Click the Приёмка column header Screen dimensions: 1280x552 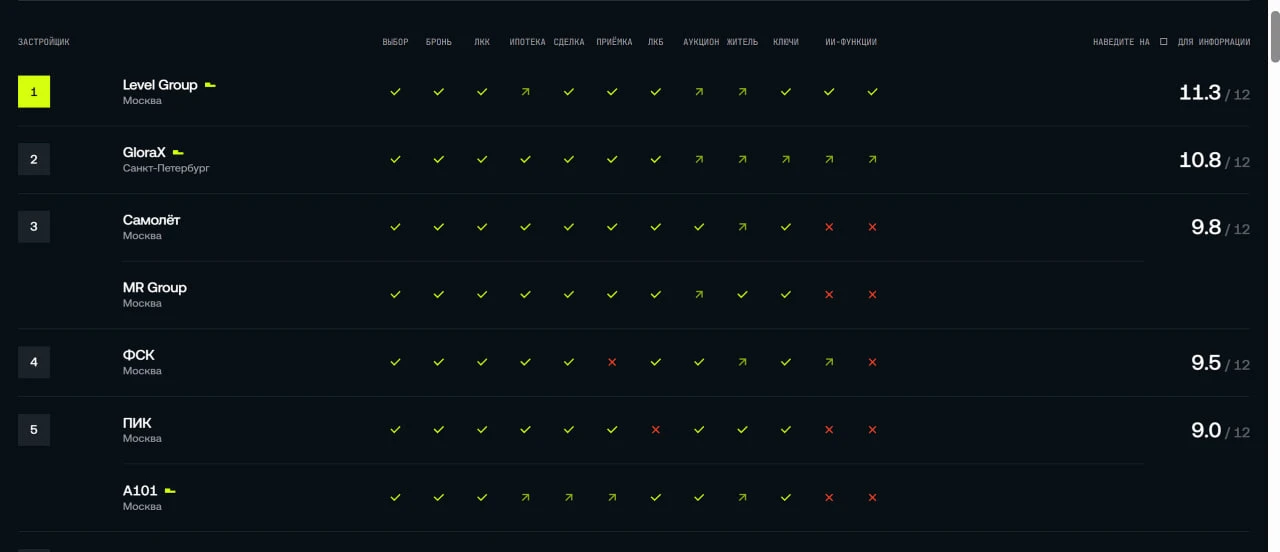coord(614,42)
